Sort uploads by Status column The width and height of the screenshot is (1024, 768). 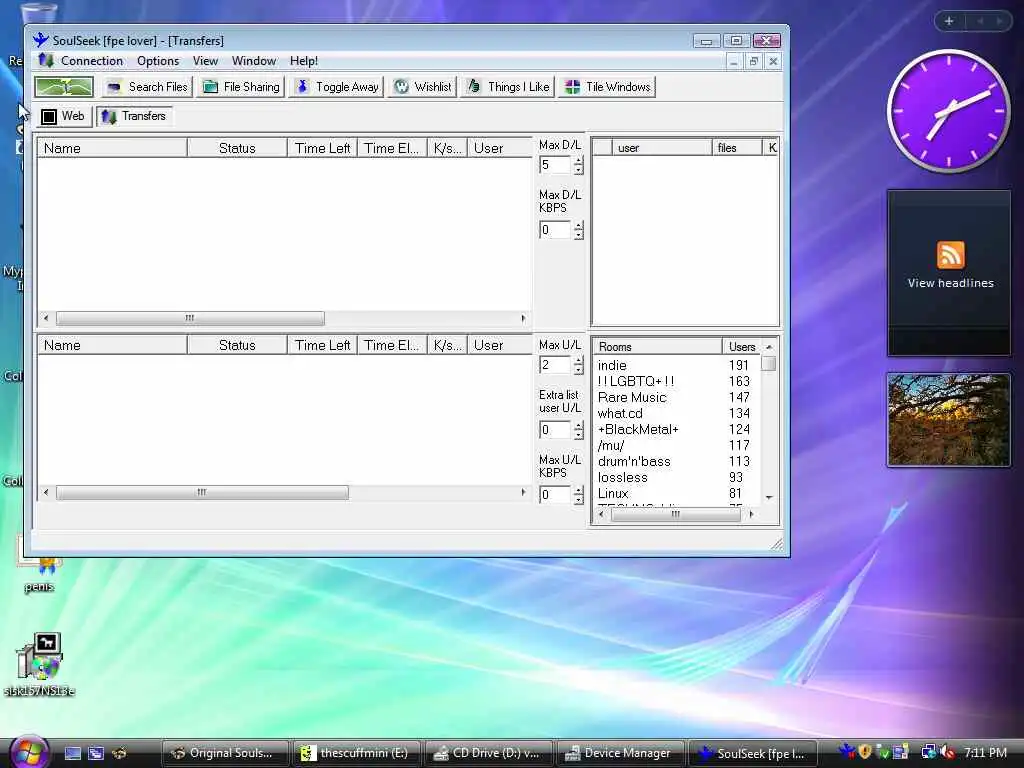coord(237,345)
